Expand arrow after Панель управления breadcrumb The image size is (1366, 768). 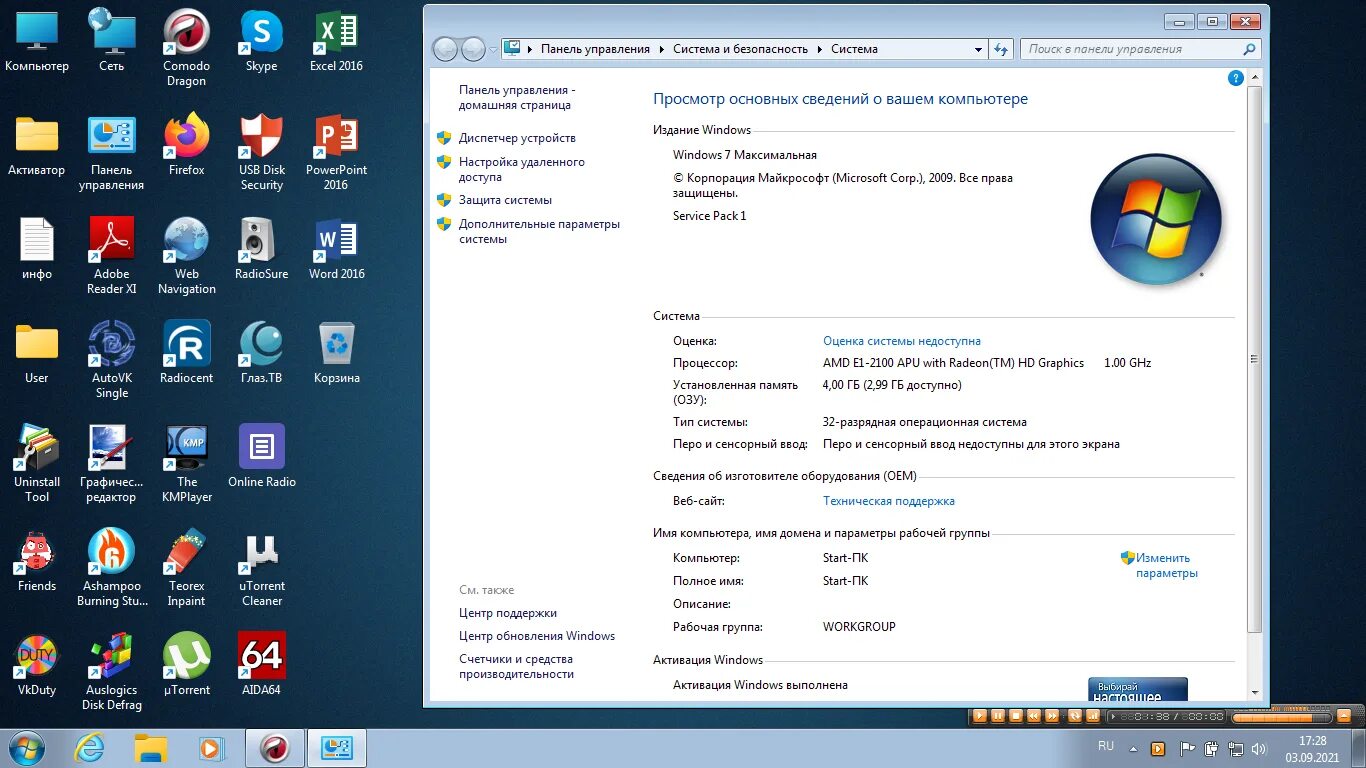pyautogui.click(x=661, y=49)
